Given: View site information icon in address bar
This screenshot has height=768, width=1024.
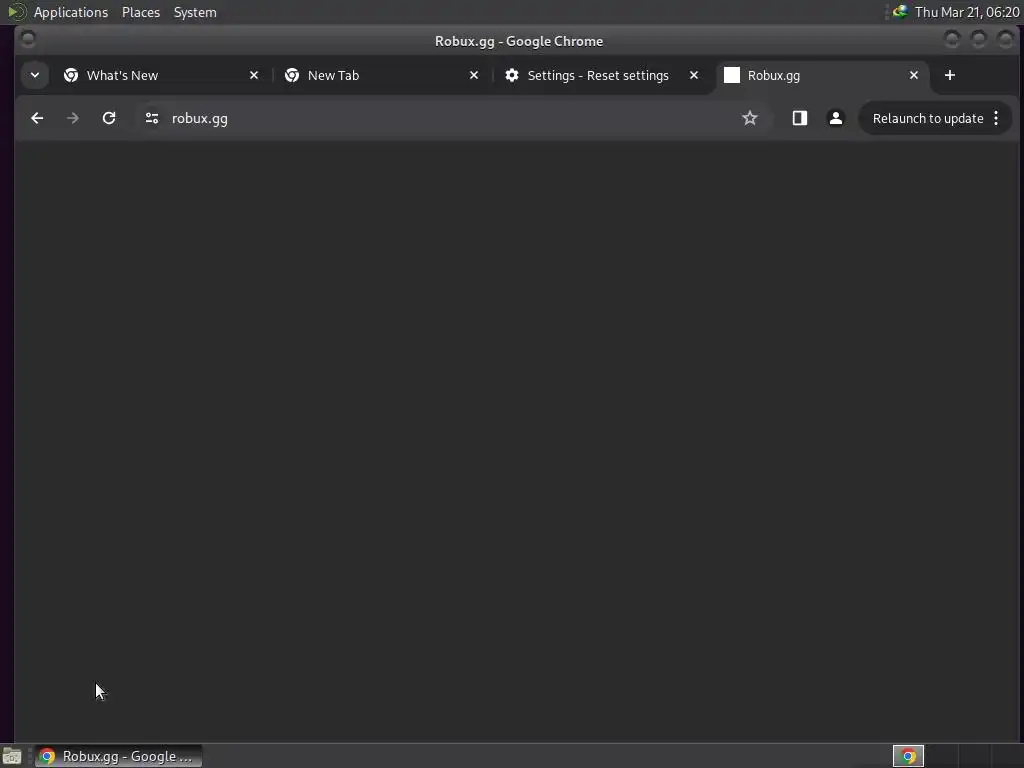Looking at the screenshot, I should (x=152, y=118).
